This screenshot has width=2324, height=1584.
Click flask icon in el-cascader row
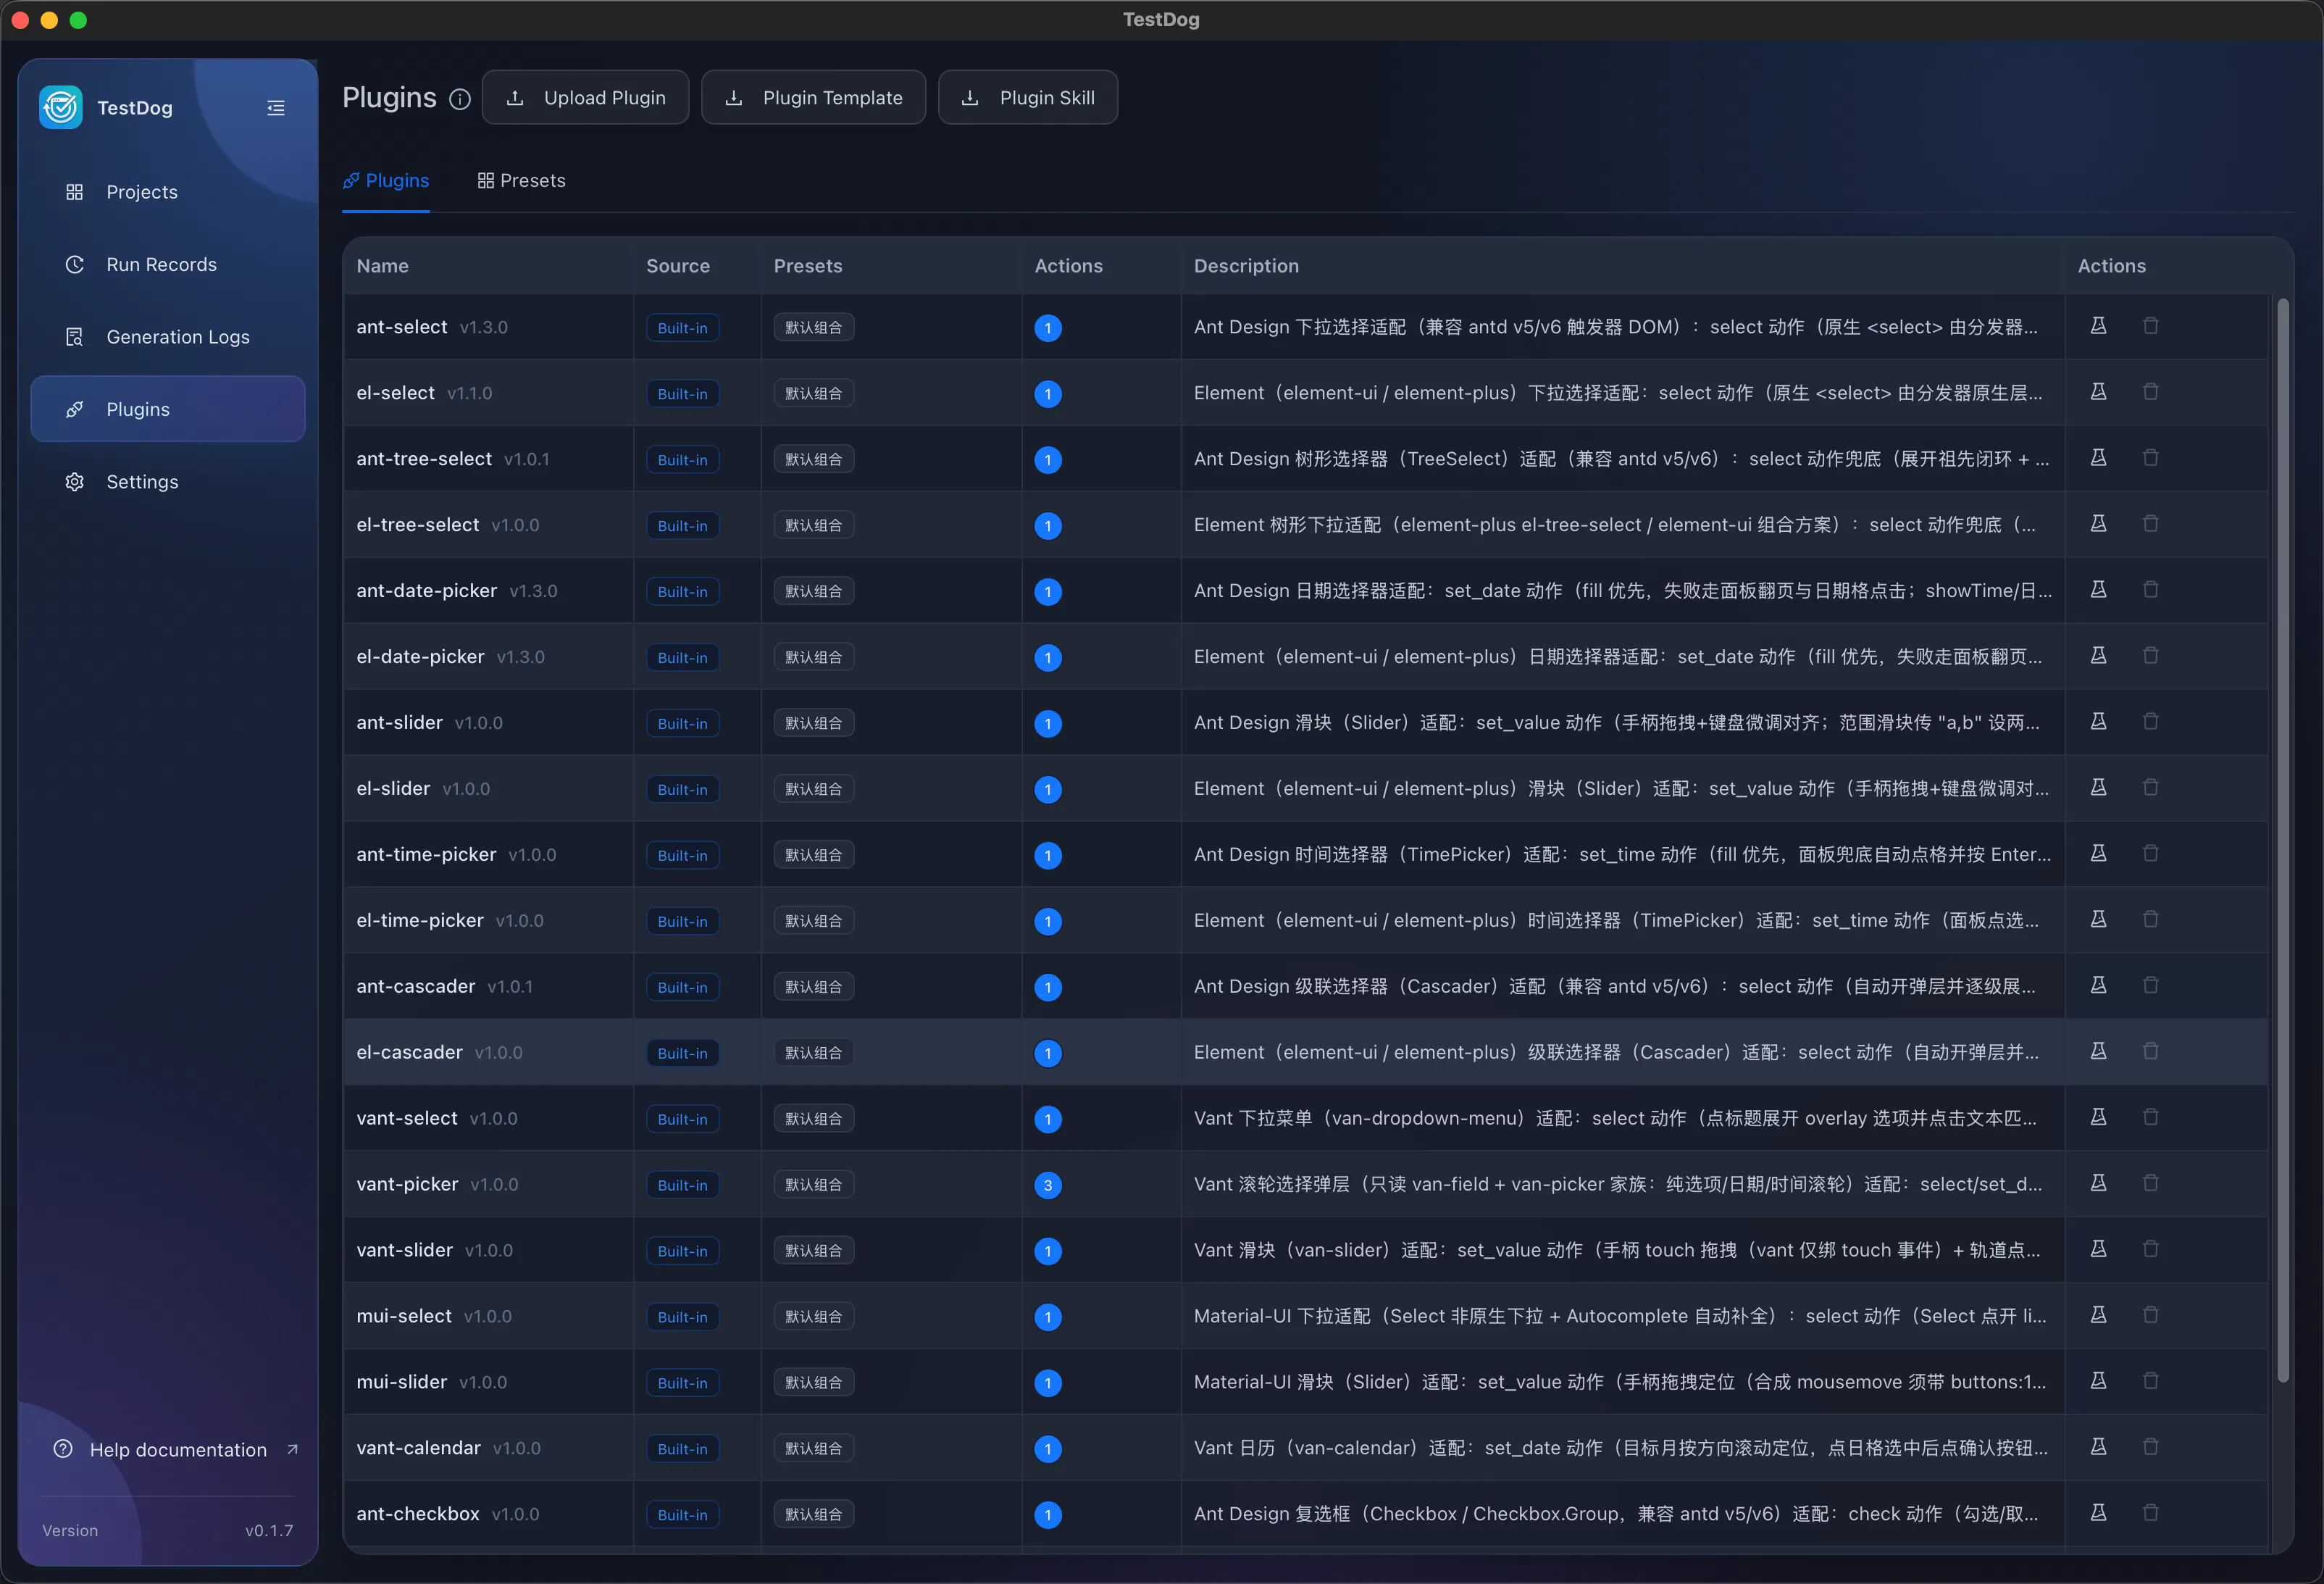click(2098, 1051)
